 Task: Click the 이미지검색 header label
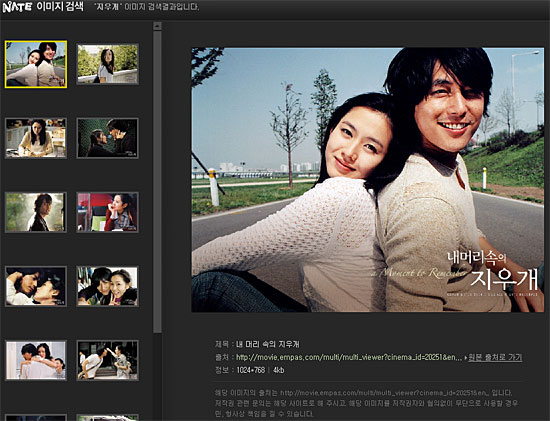pos(60,7)
